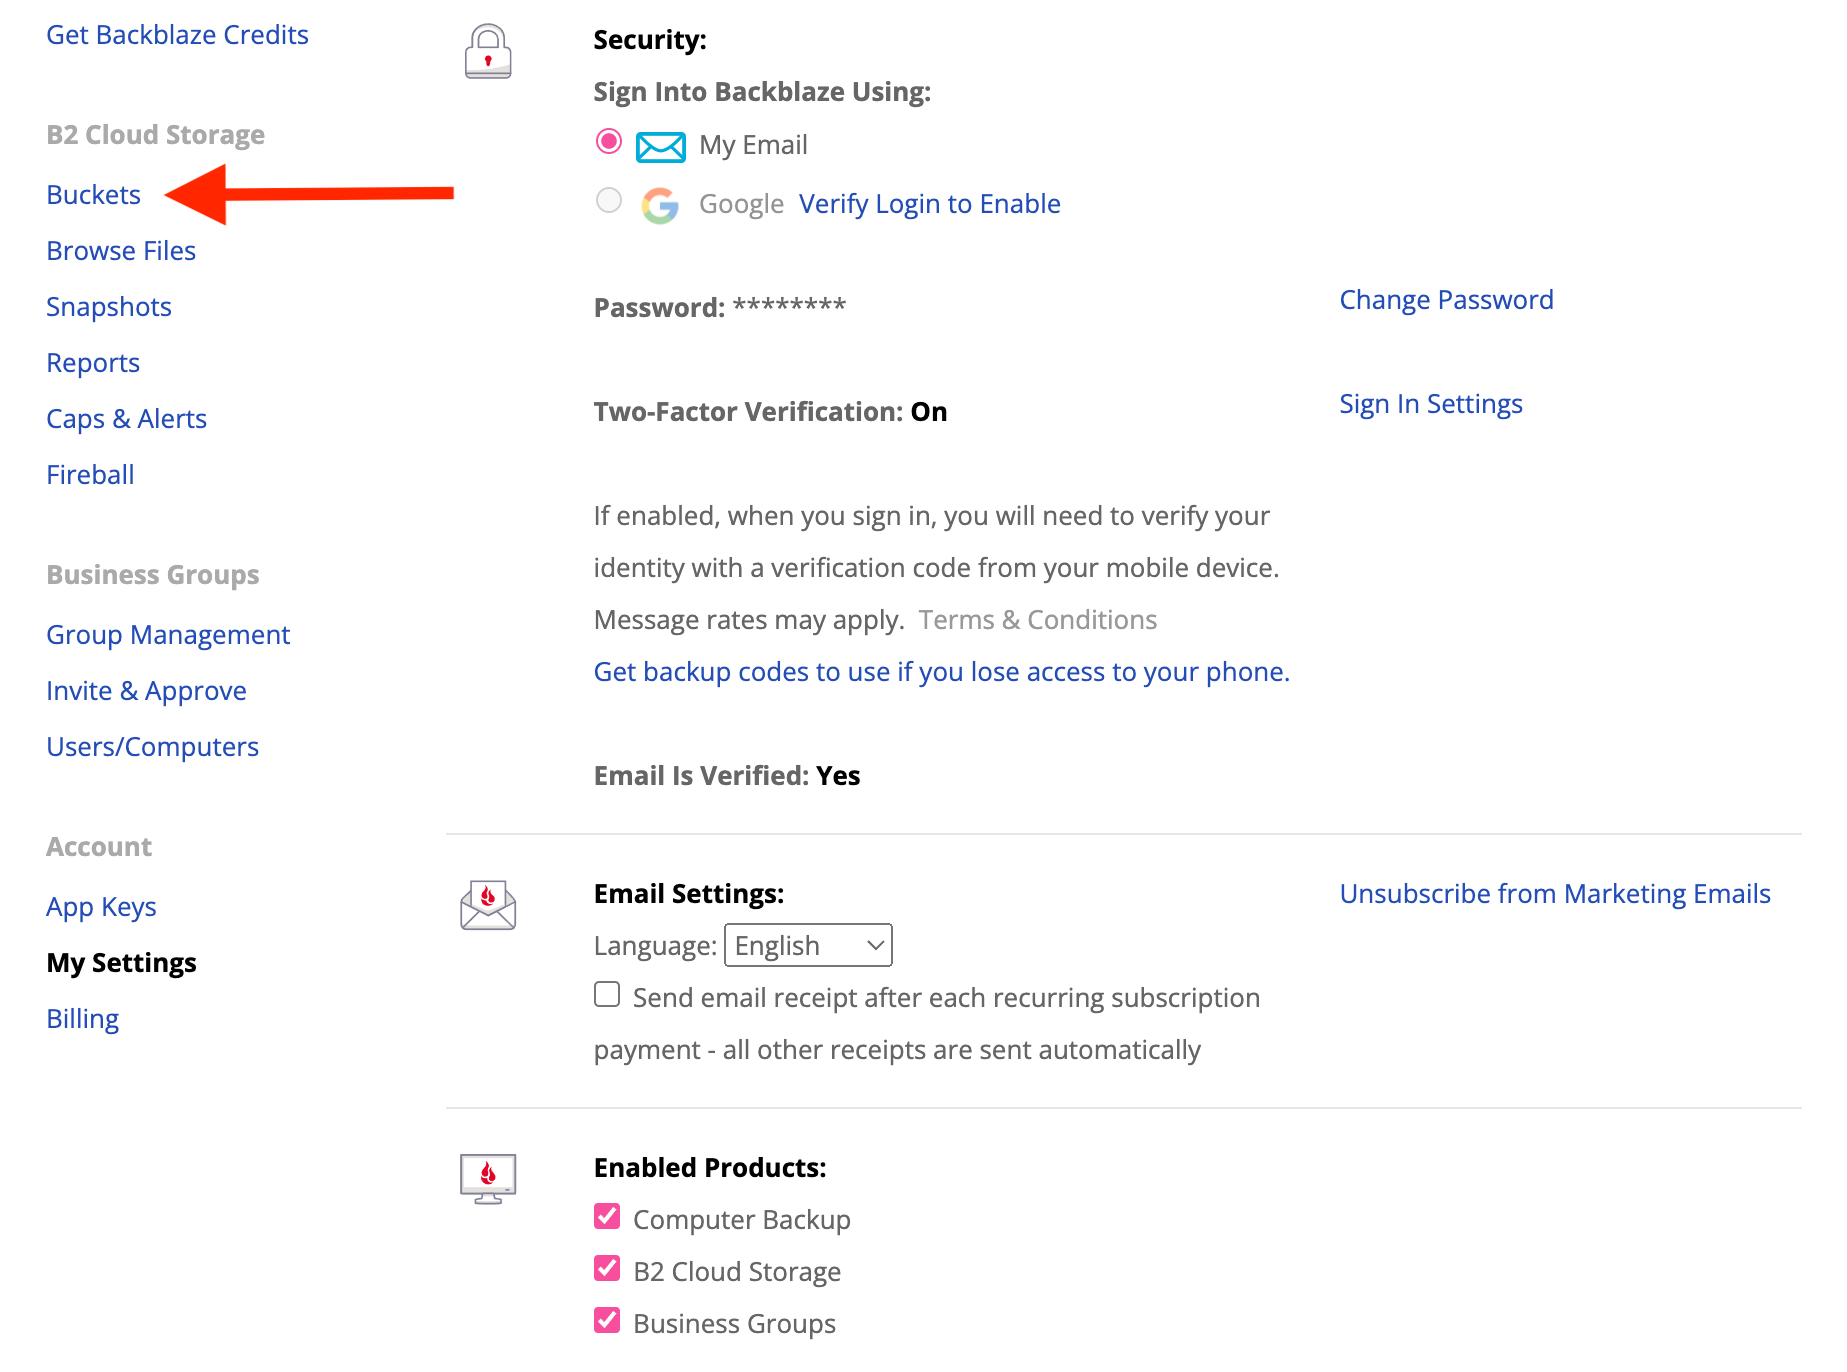Click the 'Email Is Verified: Yes' text
1847x1372 pixels.
(726, 776)
